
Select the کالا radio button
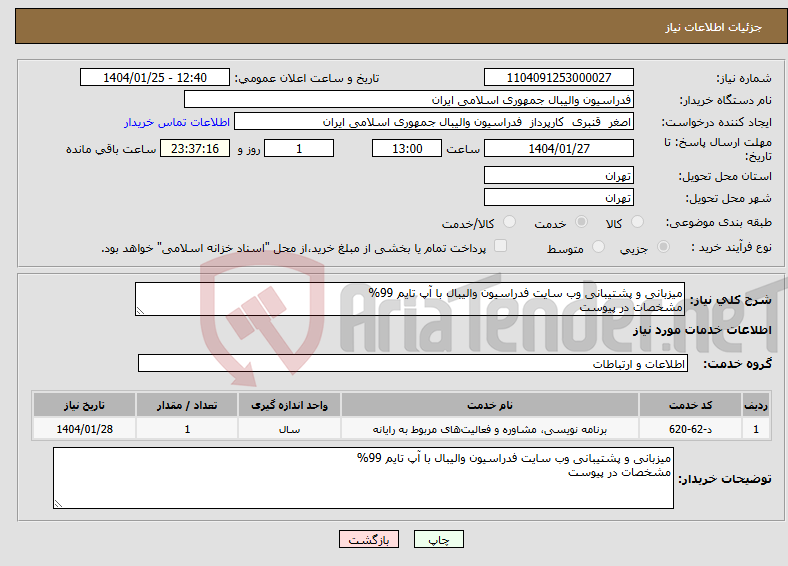pos(637,222)
